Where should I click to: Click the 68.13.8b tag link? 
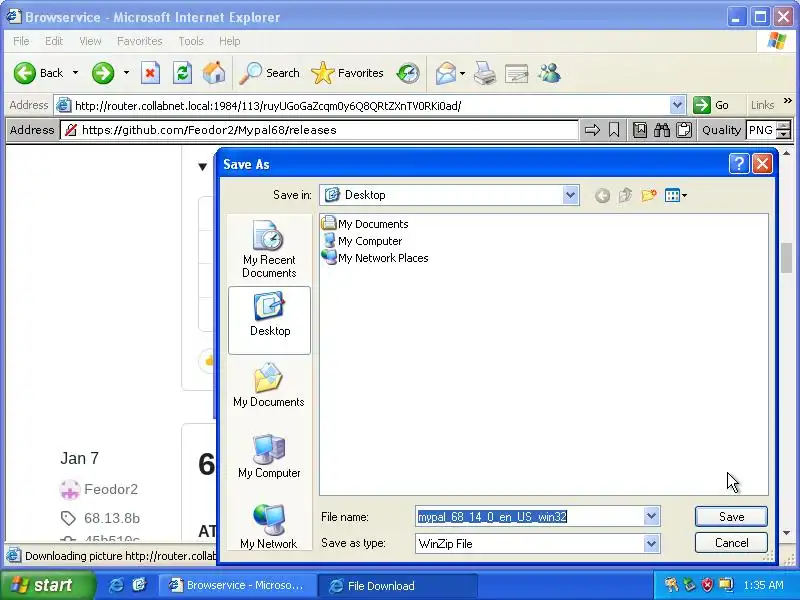coord(112,518)
